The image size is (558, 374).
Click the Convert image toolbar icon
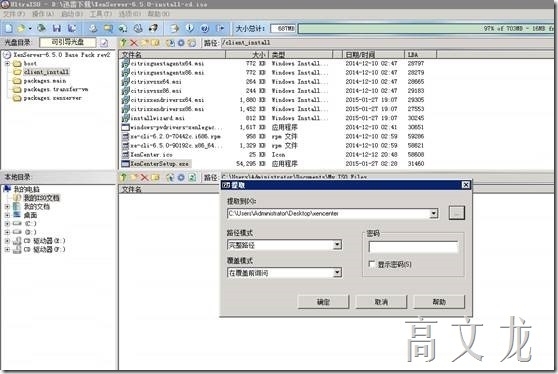point(123,28)
